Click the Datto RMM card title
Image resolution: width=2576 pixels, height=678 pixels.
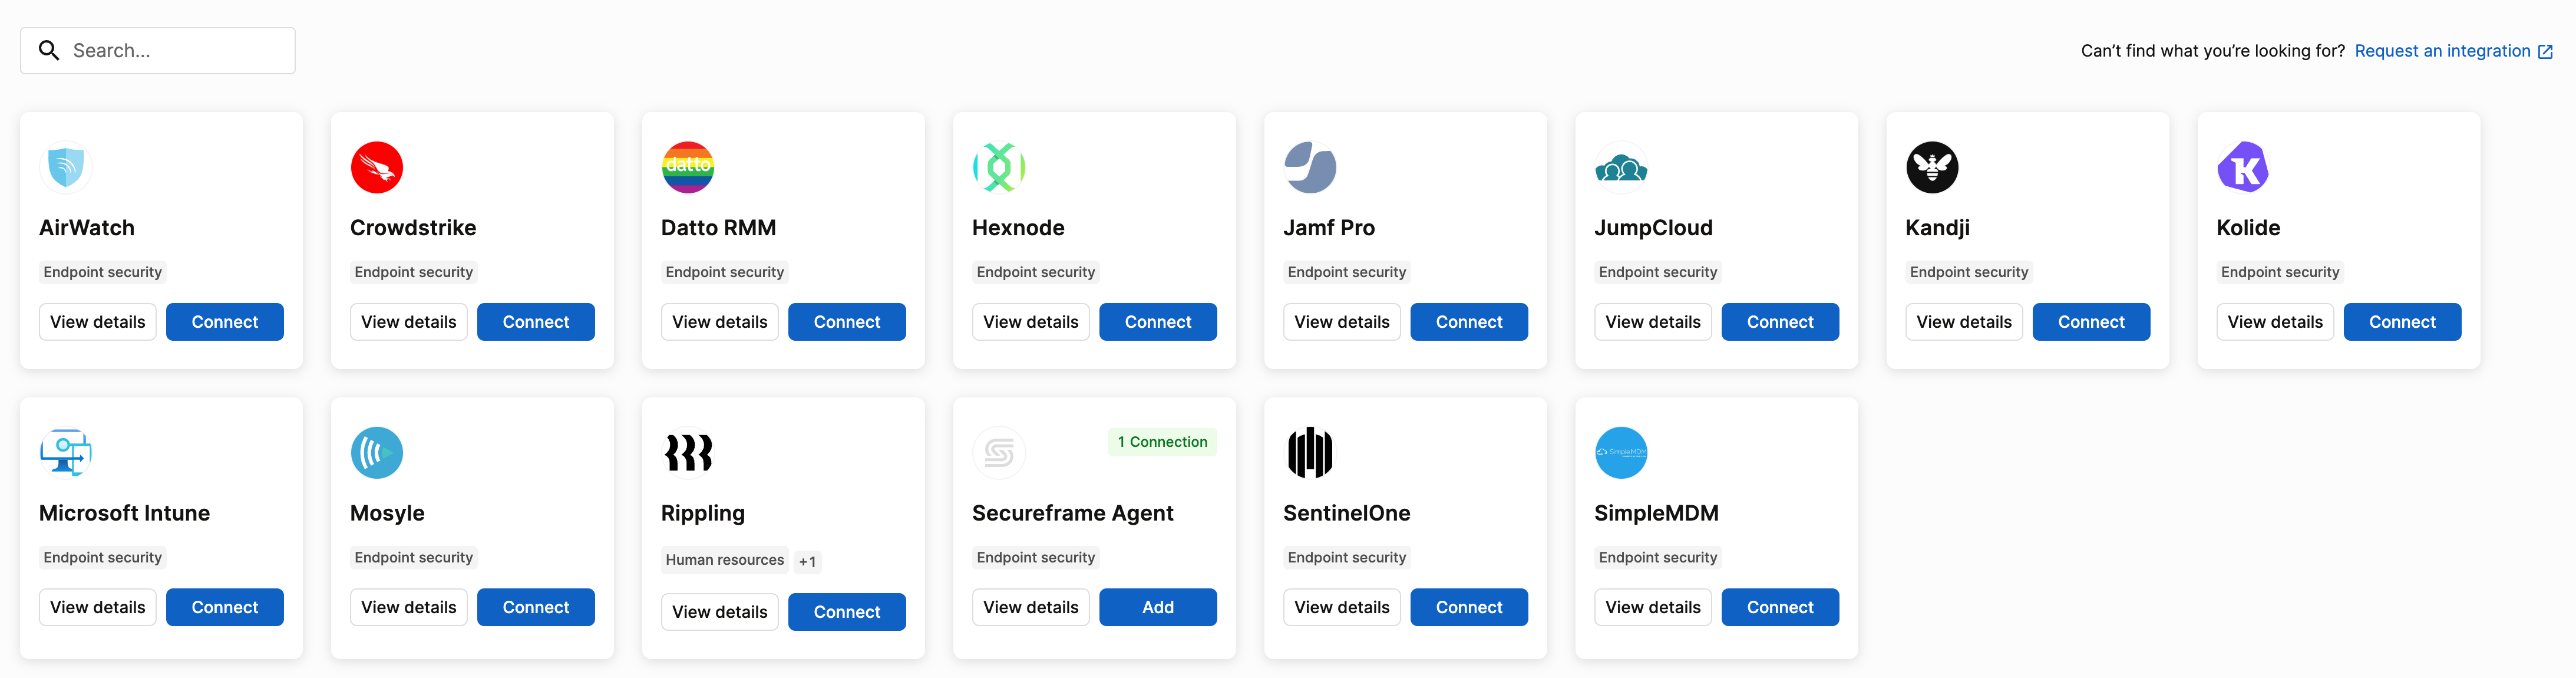click(718, 228)
